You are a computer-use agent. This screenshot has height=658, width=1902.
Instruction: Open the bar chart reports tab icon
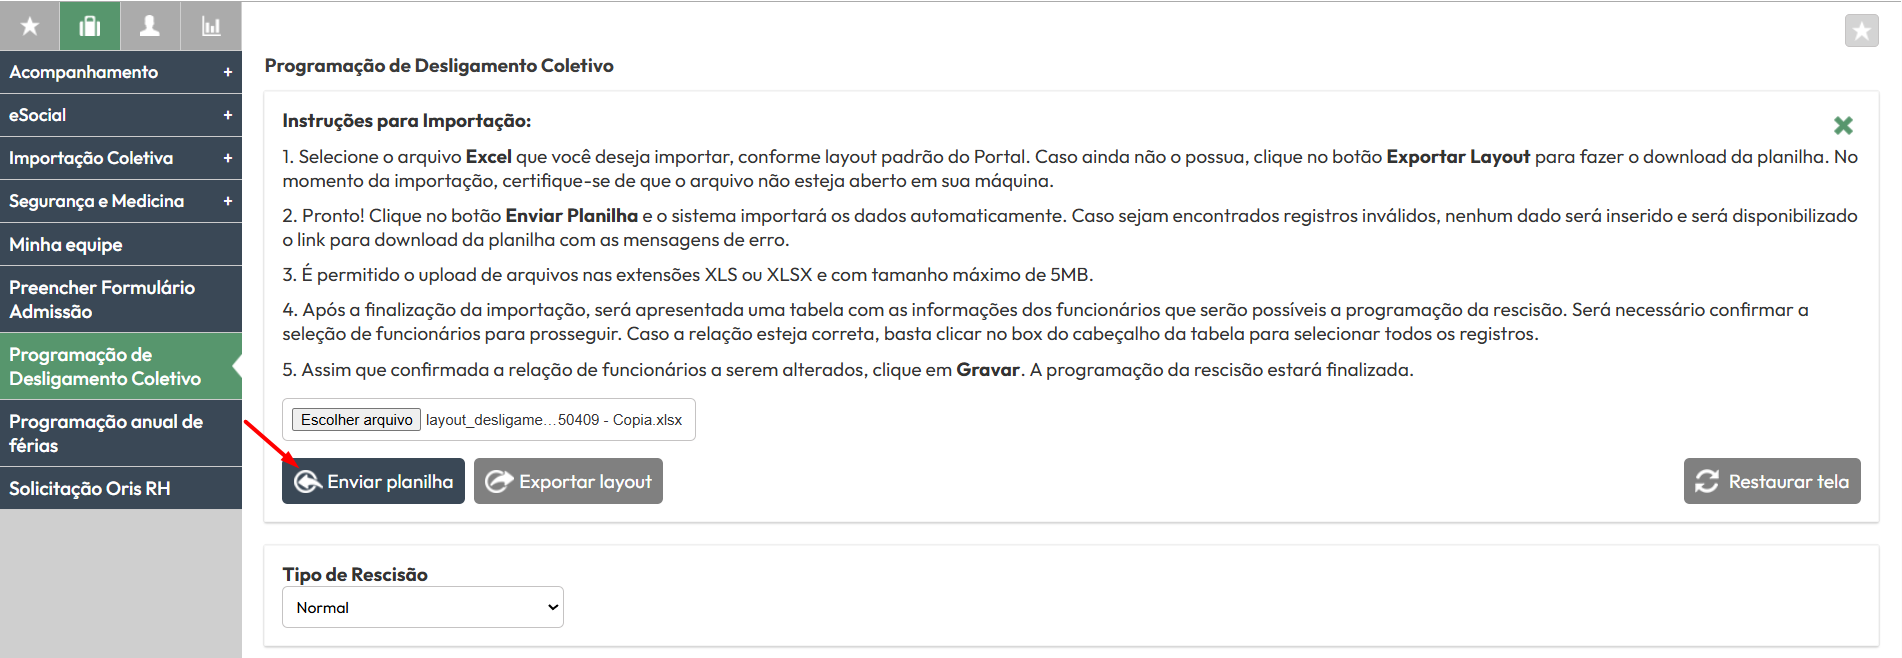click(x=211, y=26)
